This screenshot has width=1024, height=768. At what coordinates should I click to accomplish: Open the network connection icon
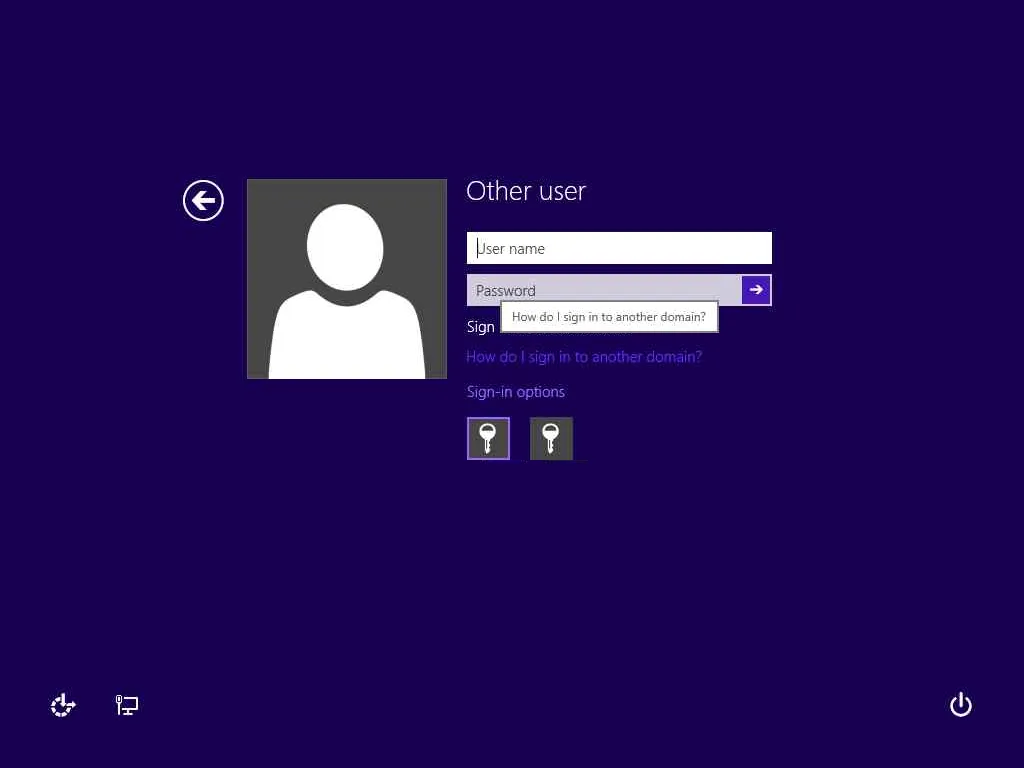pos(127,705)
